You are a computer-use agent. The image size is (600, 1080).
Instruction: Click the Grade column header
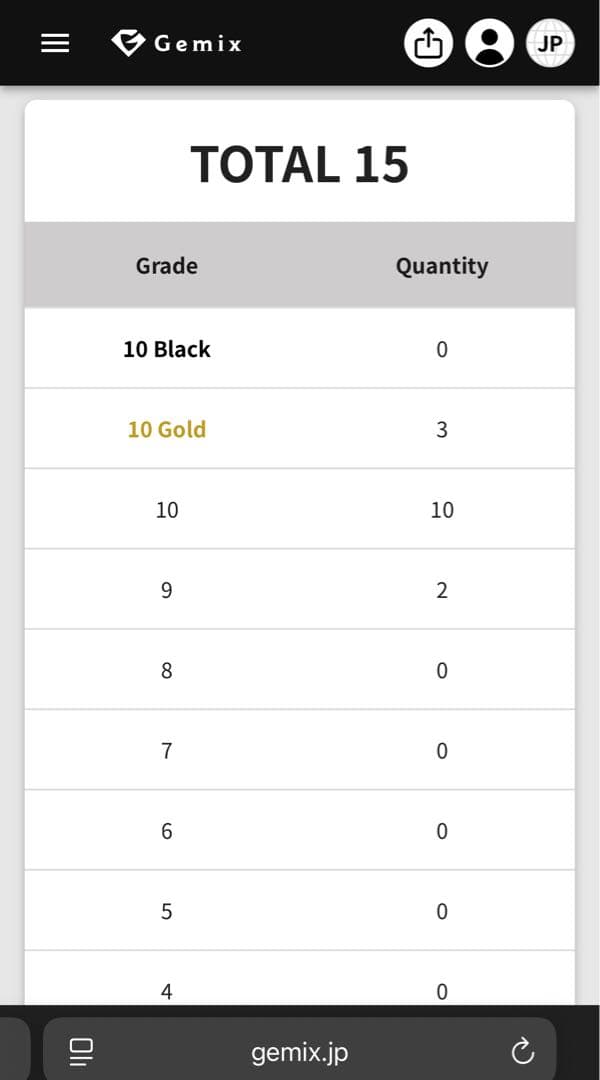tap(167, 266)
